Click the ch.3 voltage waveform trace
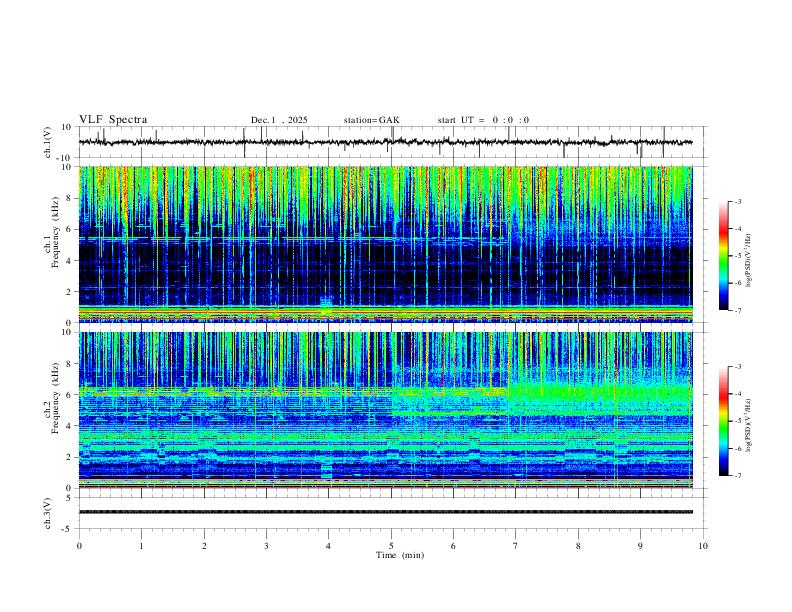 coord(385,512)
